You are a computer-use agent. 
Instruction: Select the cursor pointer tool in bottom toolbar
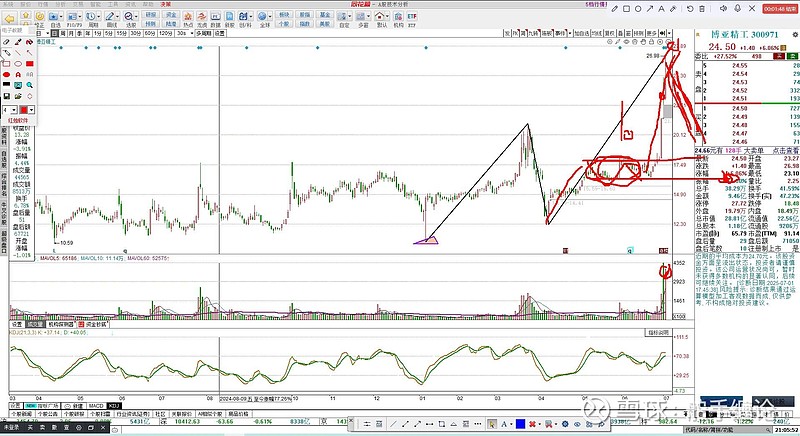(491, 424)
